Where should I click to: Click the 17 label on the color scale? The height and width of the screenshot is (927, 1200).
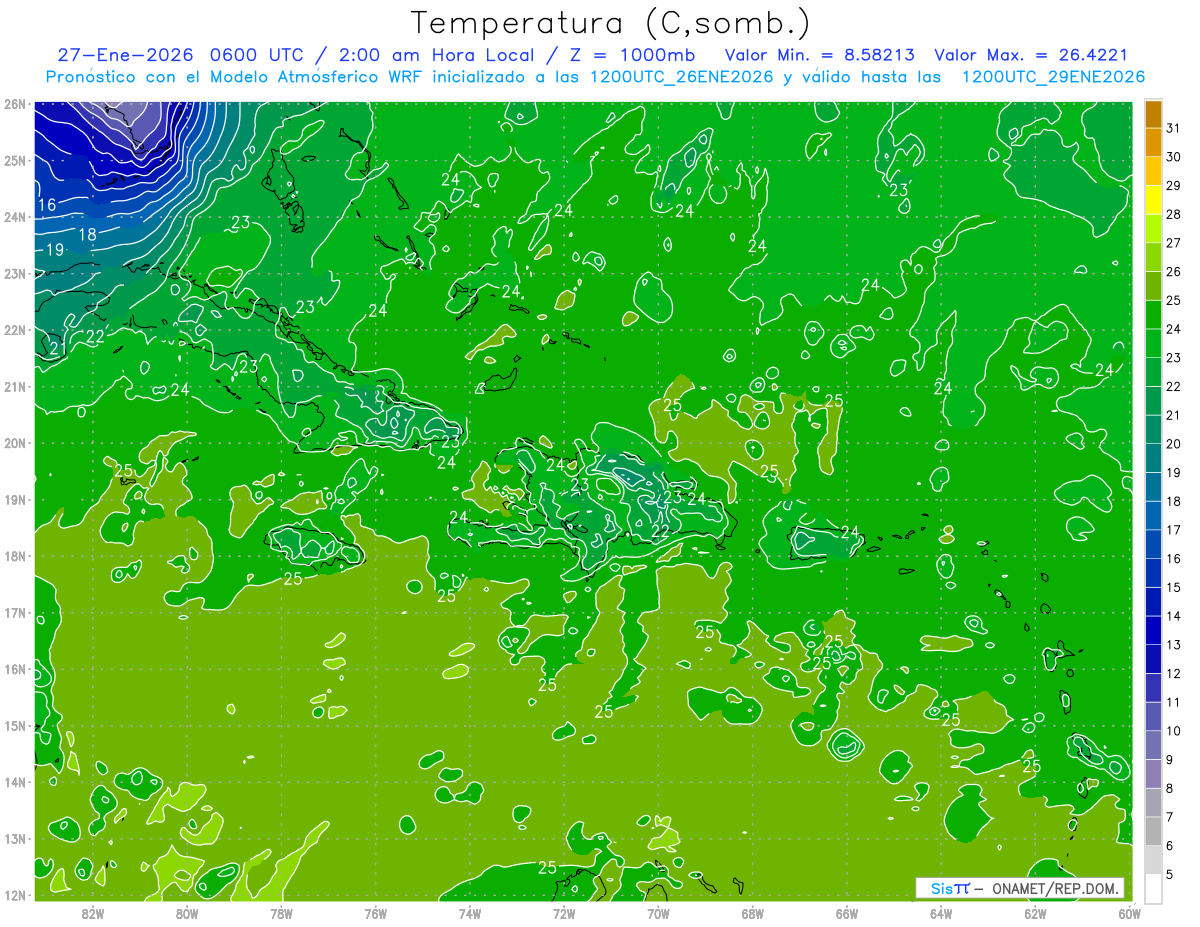(1174, 530)
